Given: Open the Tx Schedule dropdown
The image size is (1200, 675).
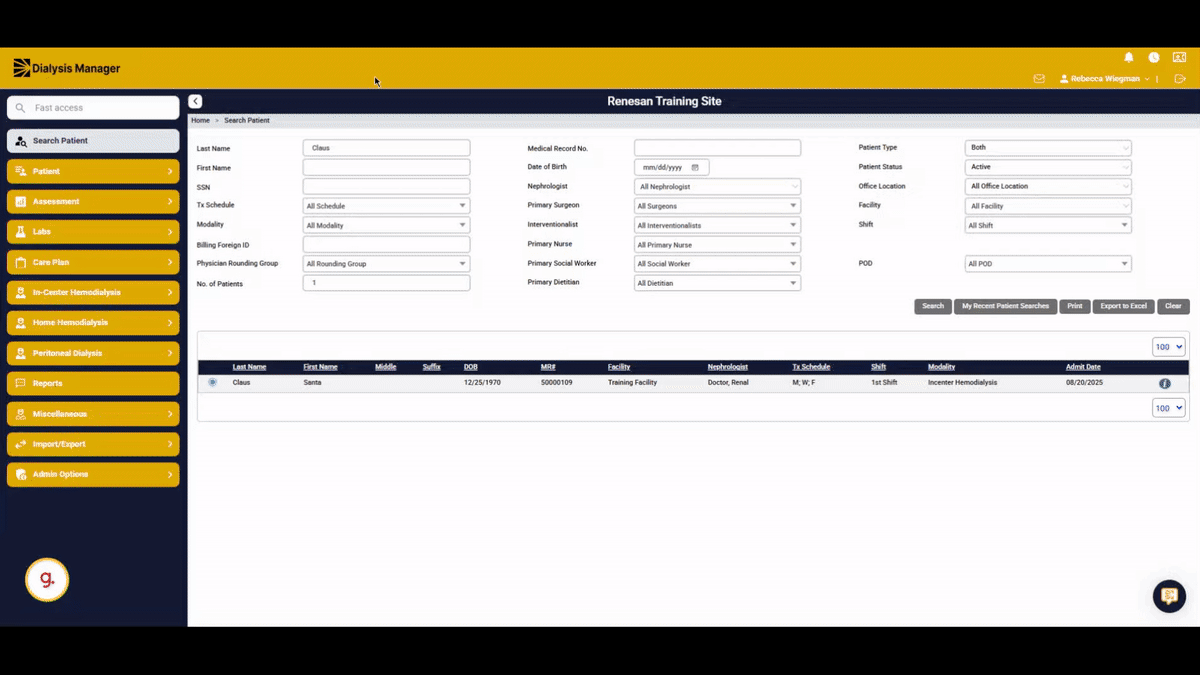Looking at the screenshot, I should (x=386, y=206).
